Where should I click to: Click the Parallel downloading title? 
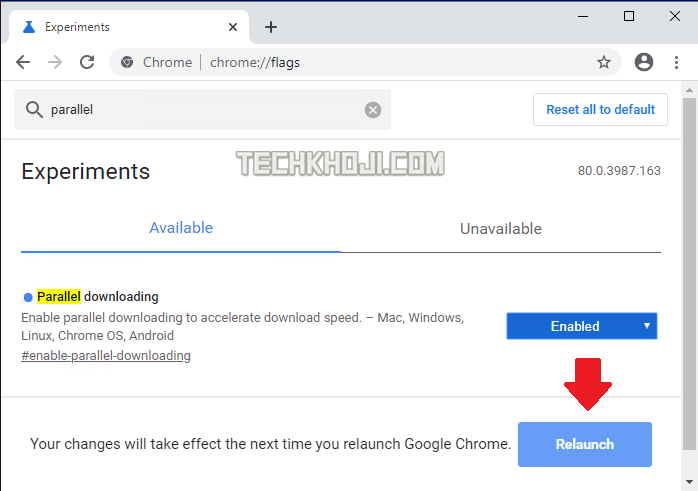tap(97, 296)
